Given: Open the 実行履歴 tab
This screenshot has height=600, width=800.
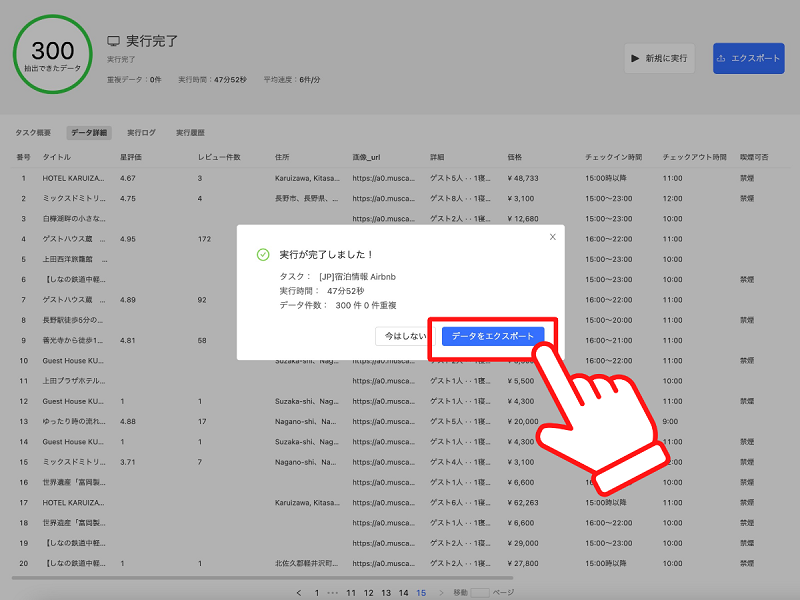Looking at the screenshot, I should coord(190,132).
